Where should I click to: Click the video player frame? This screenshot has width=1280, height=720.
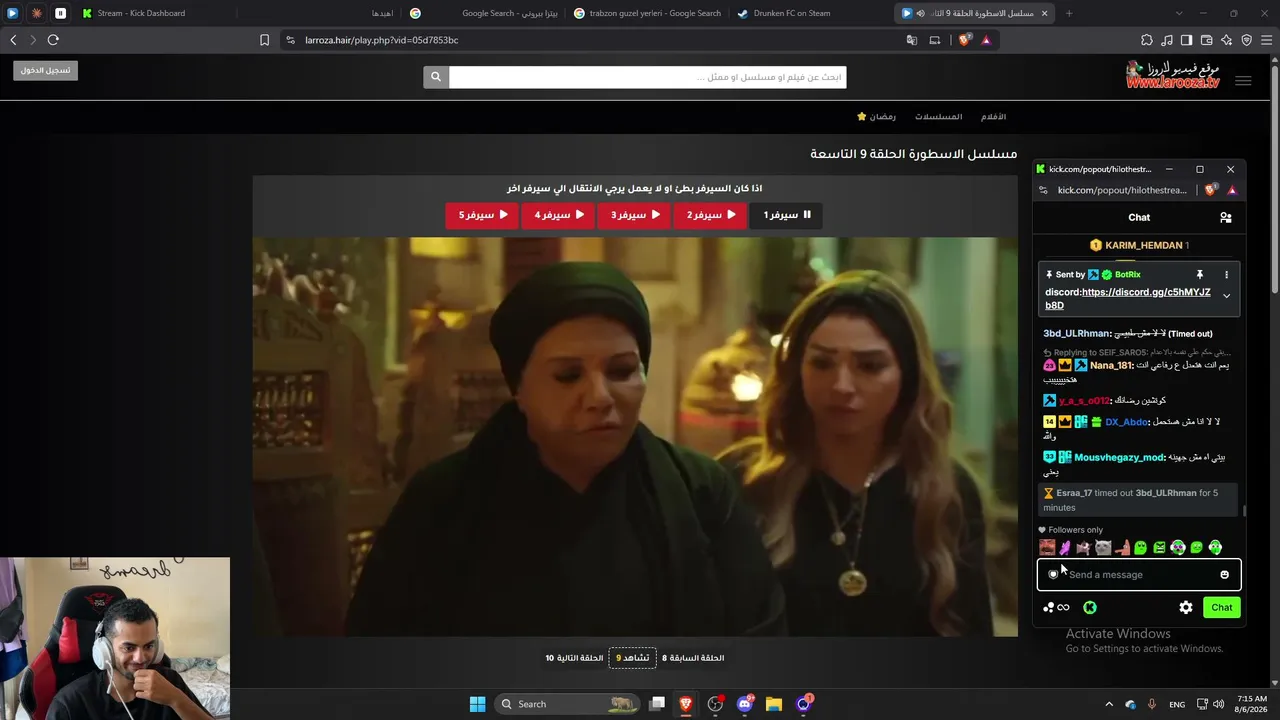click(635, 437)
